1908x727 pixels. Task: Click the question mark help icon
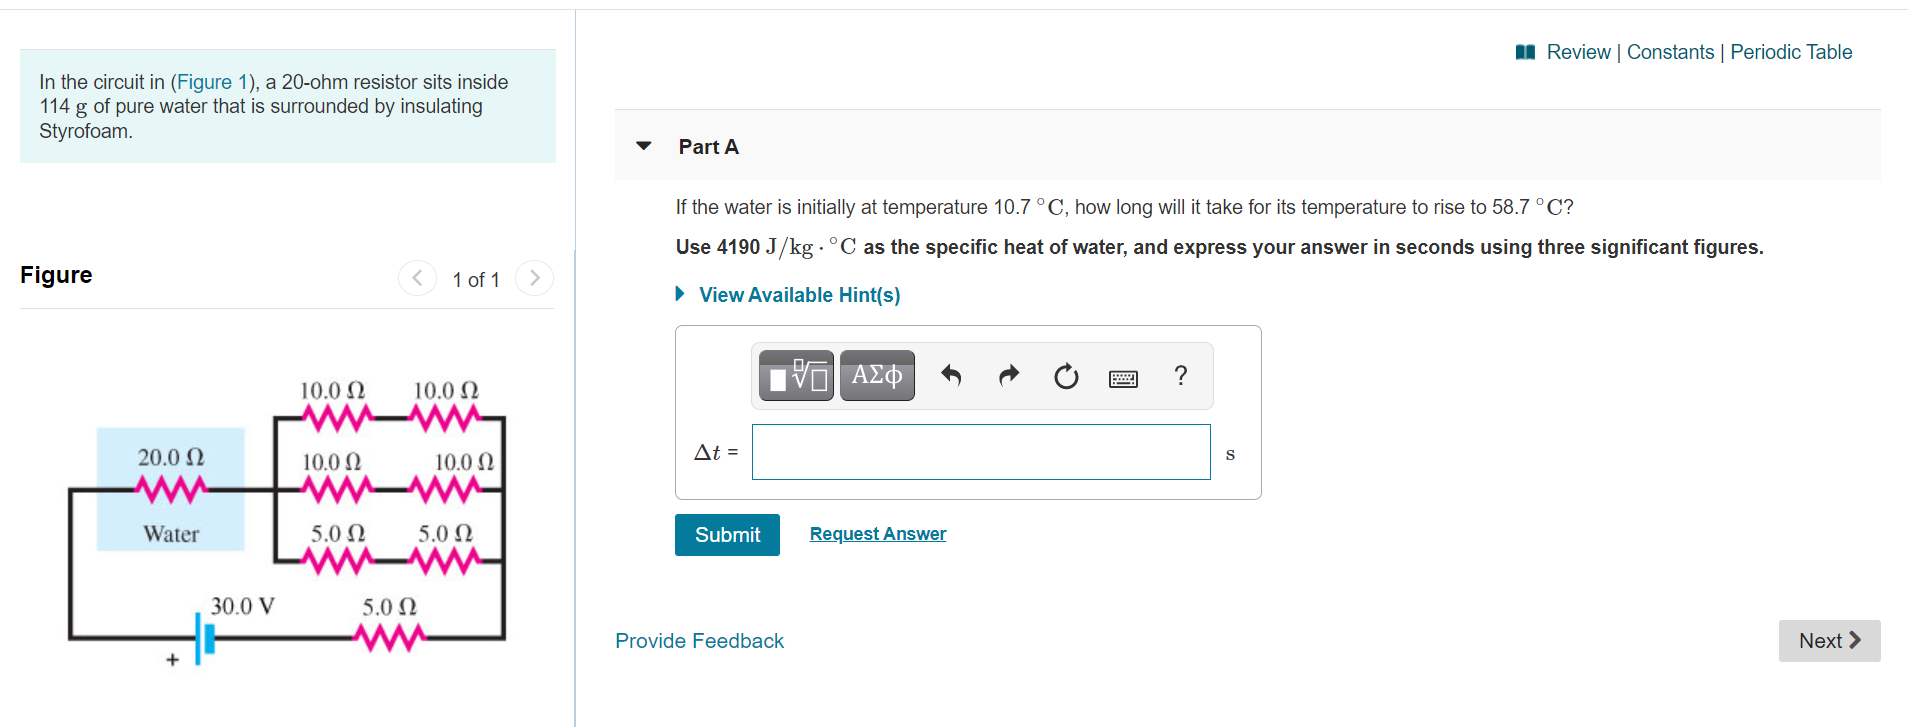[1180, 375]
